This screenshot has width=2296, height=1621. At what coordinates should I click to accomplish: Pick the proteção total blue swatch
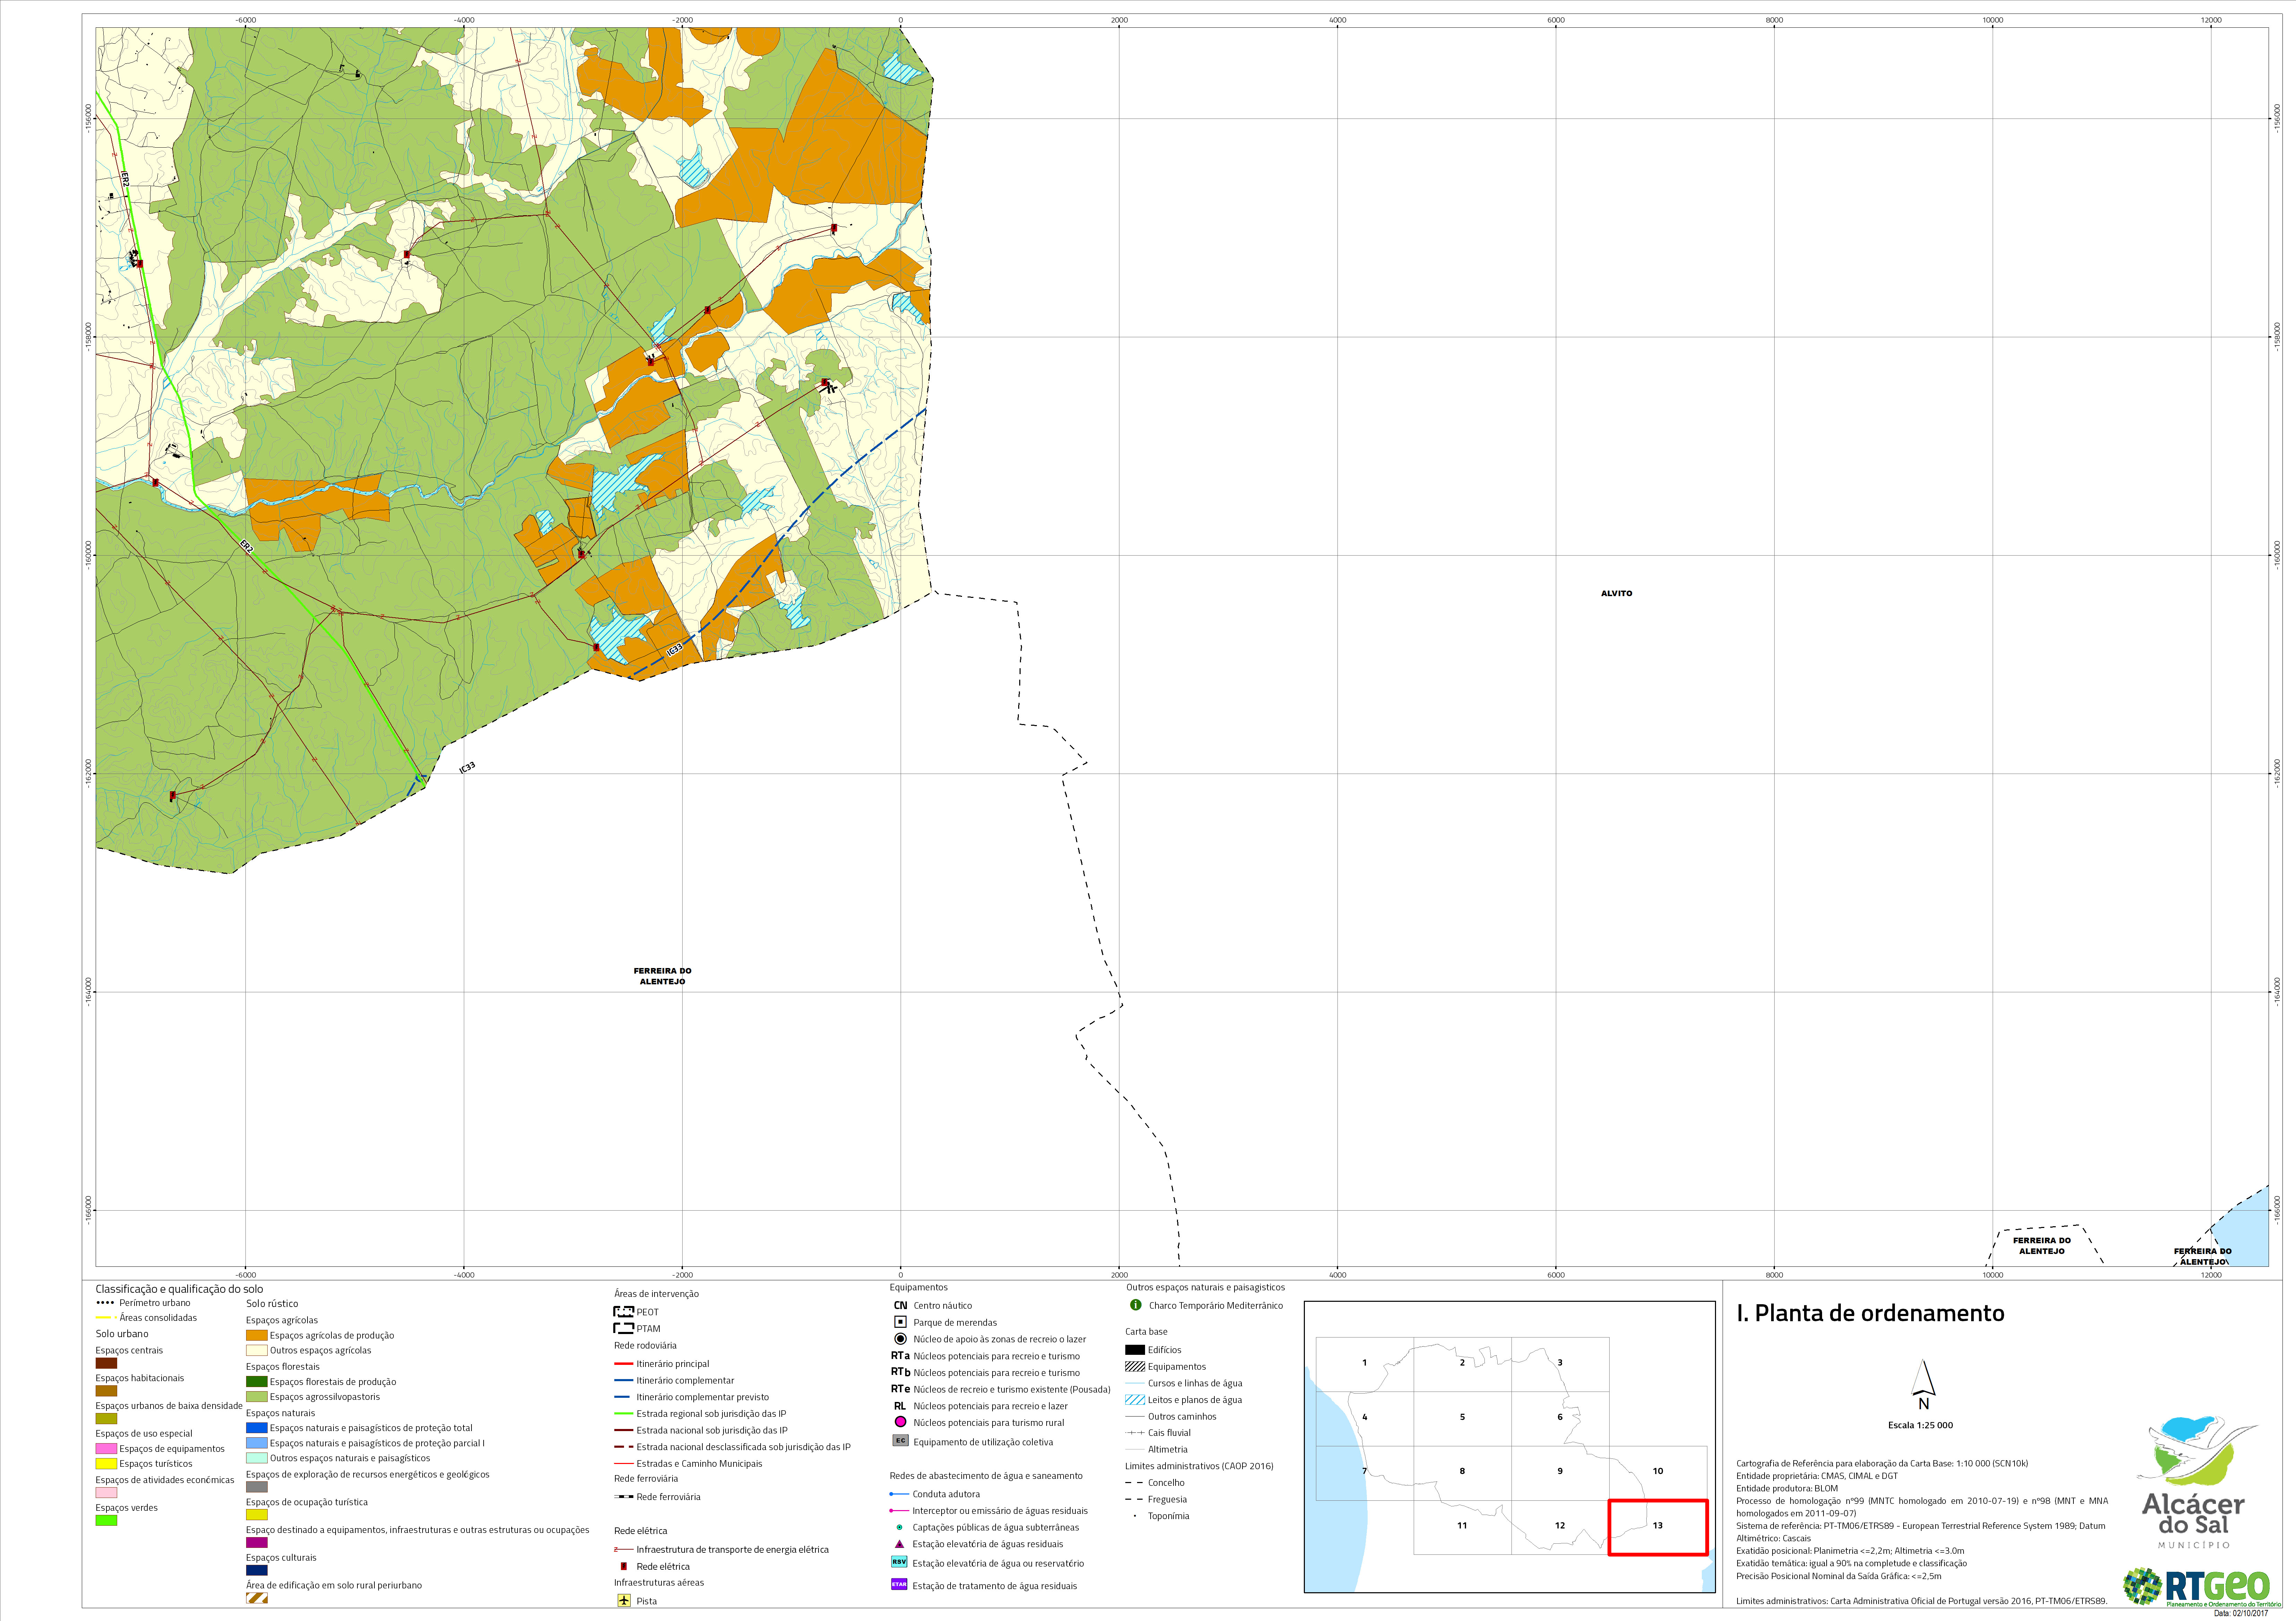point(257,1428)
